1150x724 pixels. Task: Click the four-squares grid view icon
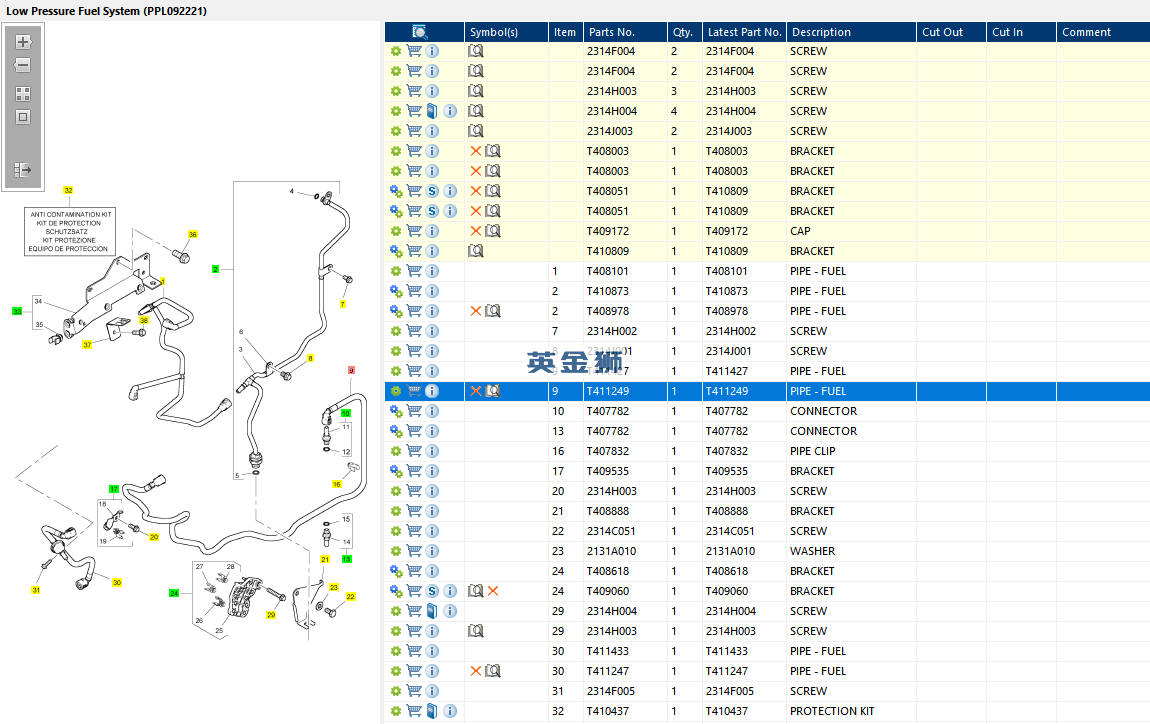pyautogui.click(x=23, y=94)
